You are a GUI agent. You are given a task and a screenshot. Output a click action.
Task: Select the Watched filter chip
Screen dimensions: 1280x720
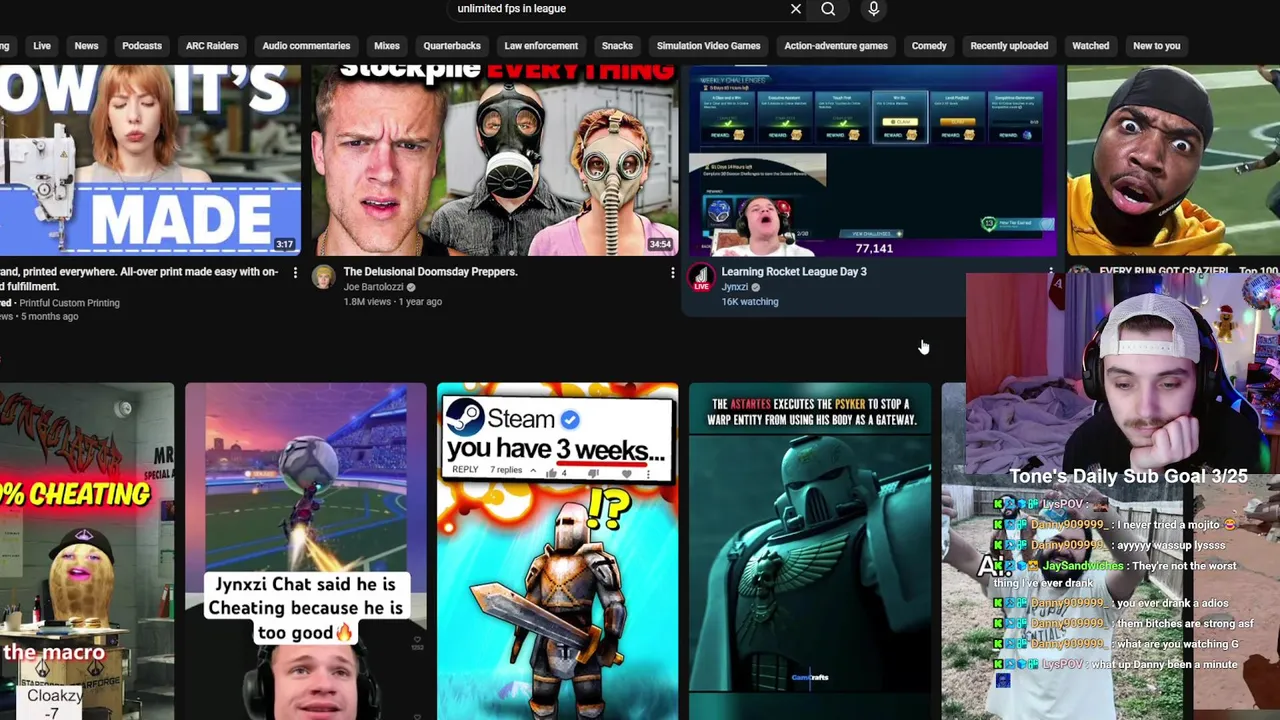pos(1091,46)
